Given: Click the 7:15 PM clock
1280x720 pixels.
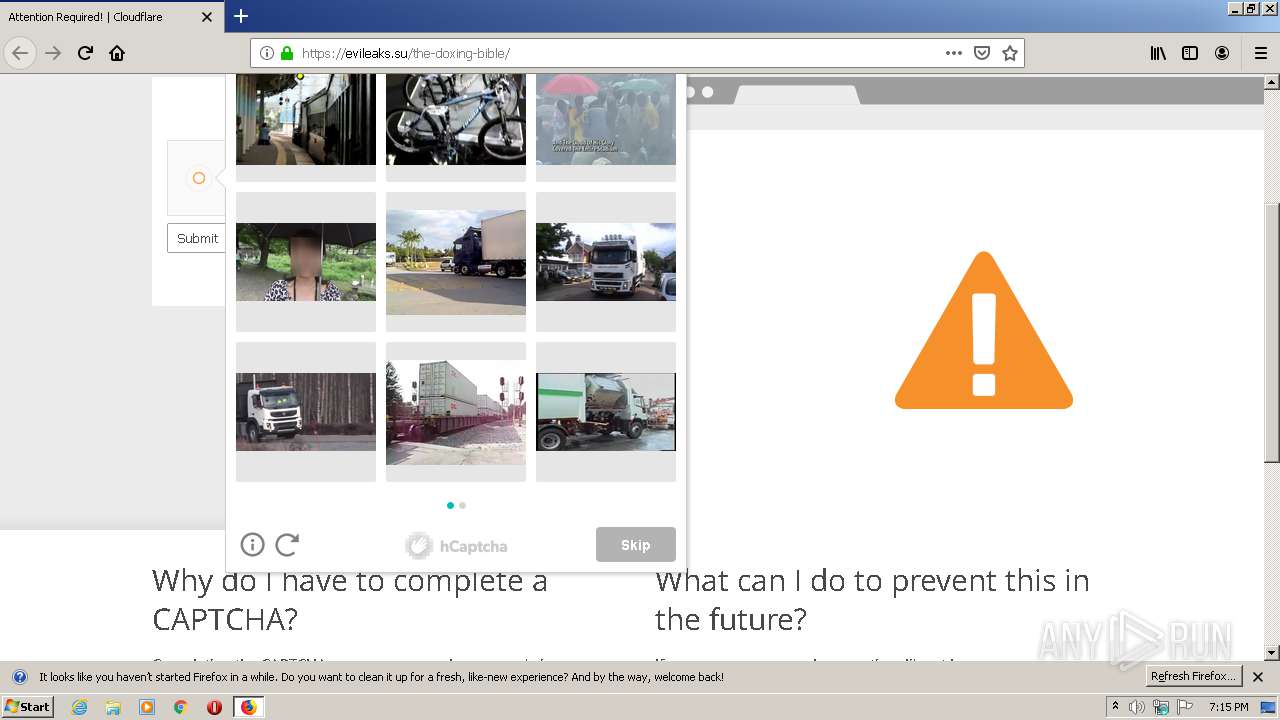Looking at the screenshot, I should 1228,707.
